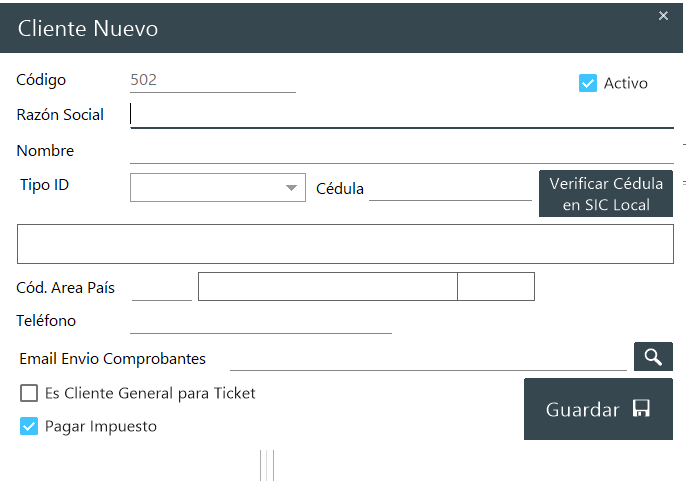
Task: Disable the Pagar Impuesto checkbox
Action: [29, 426]
